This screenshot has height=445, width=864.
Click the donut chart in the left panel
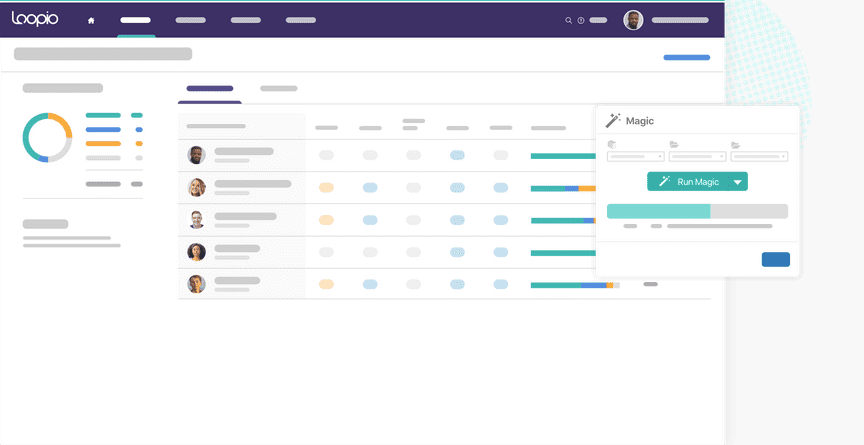[47, 138]
